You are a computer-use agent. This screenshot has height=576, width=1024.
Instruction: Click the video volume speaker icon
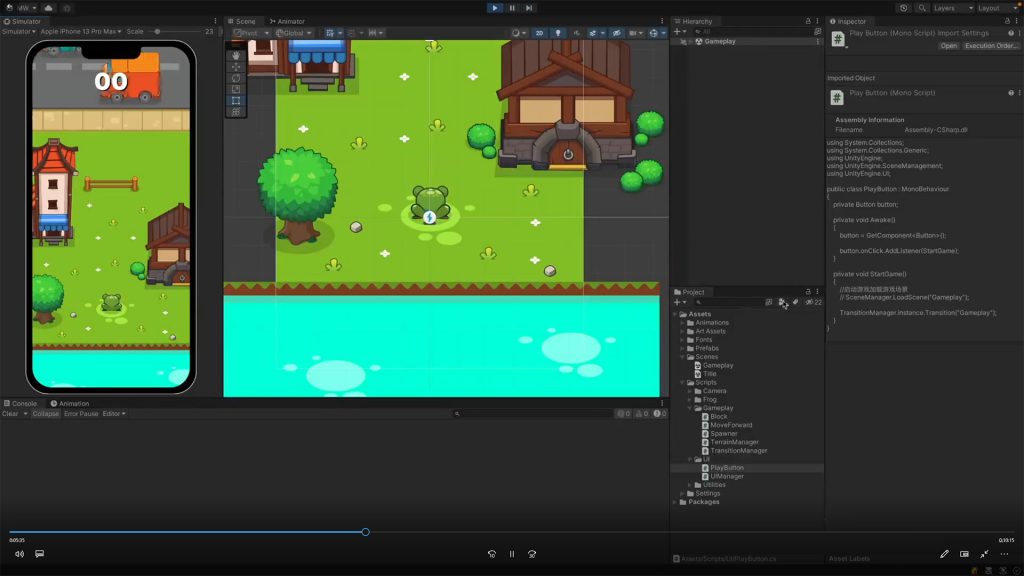[19, 553]
